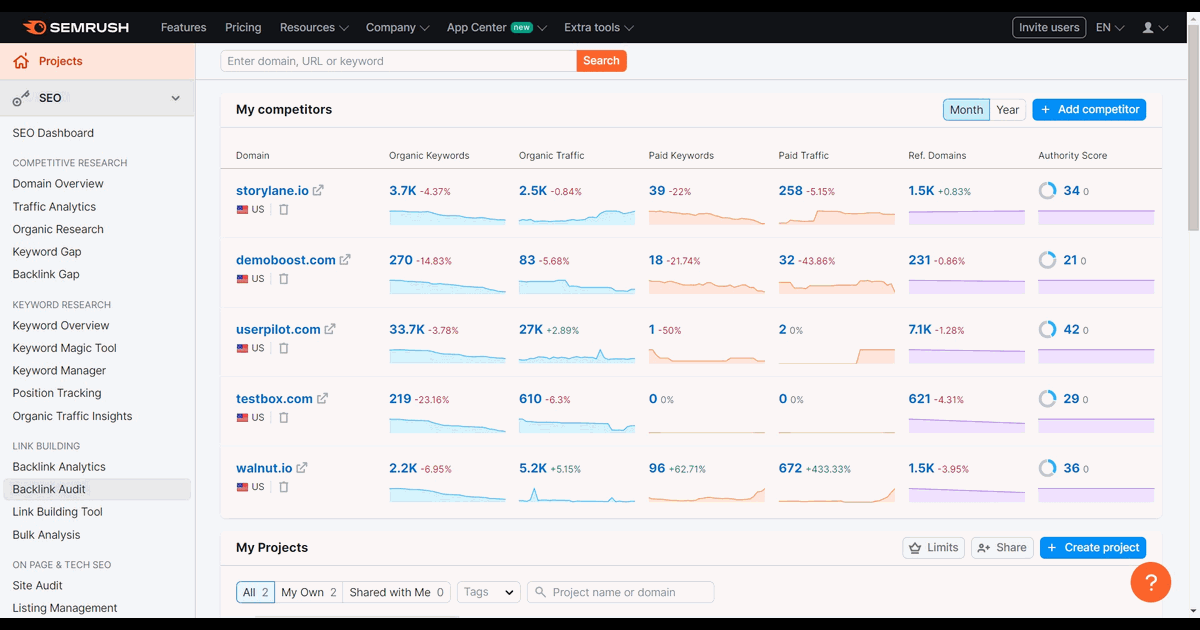The width and height of the screenshot is (1200, 630).
Task: Expand the Extra tools menu
Action: pyautogui.click(x=599, y=28)
